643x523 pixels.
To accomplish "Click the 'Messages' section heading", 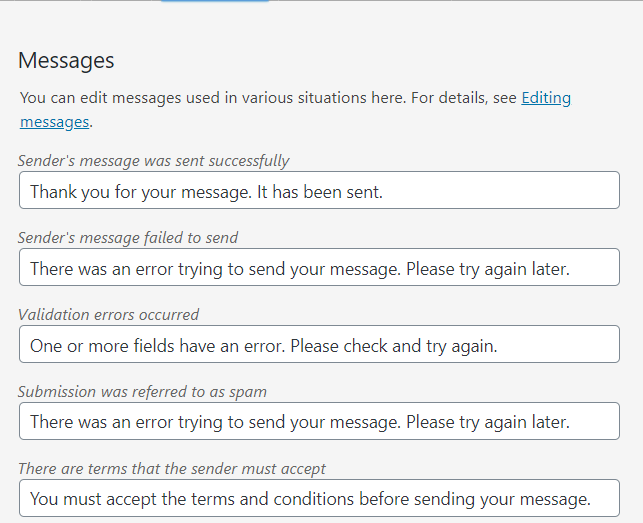I will click(x=66, y=60).
